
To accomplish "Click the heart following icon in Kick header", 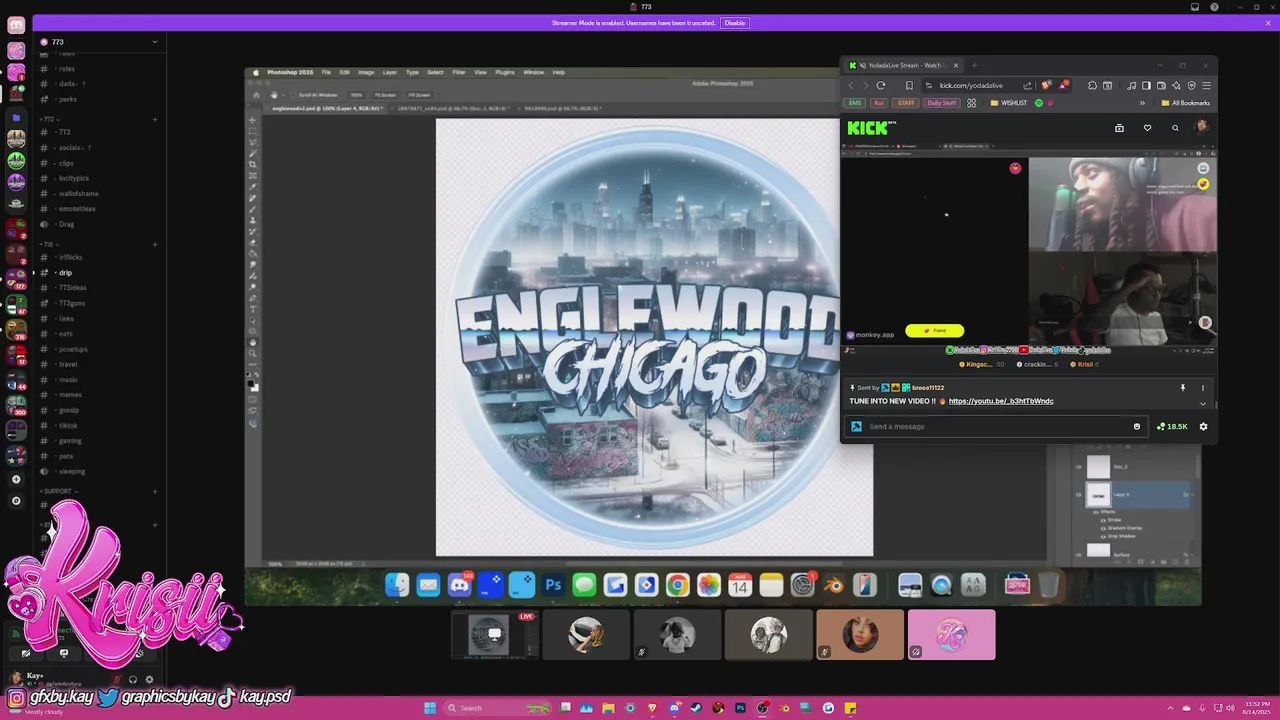I will (1147, 128).
